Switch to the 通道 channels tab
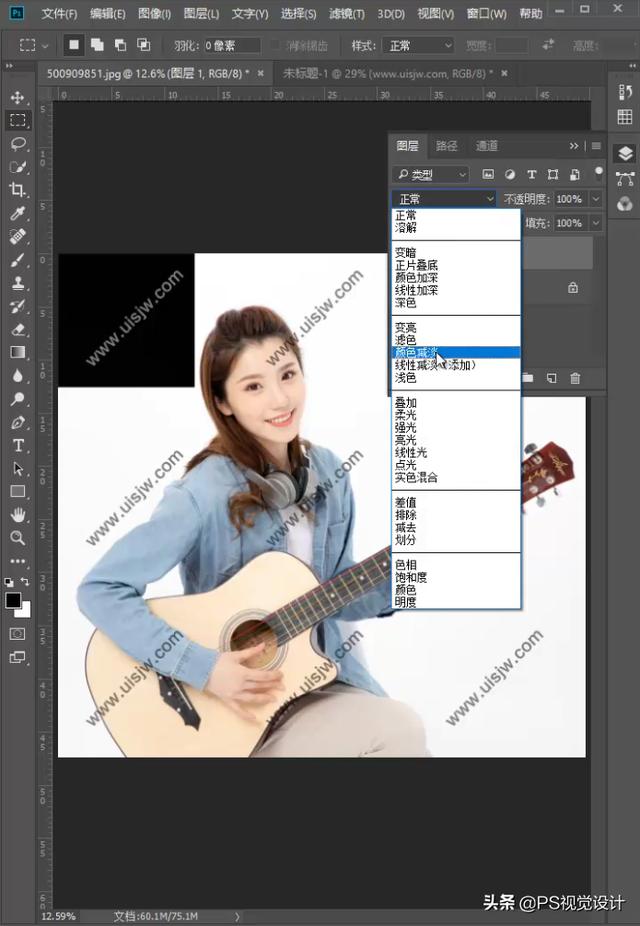 (486, 146)
